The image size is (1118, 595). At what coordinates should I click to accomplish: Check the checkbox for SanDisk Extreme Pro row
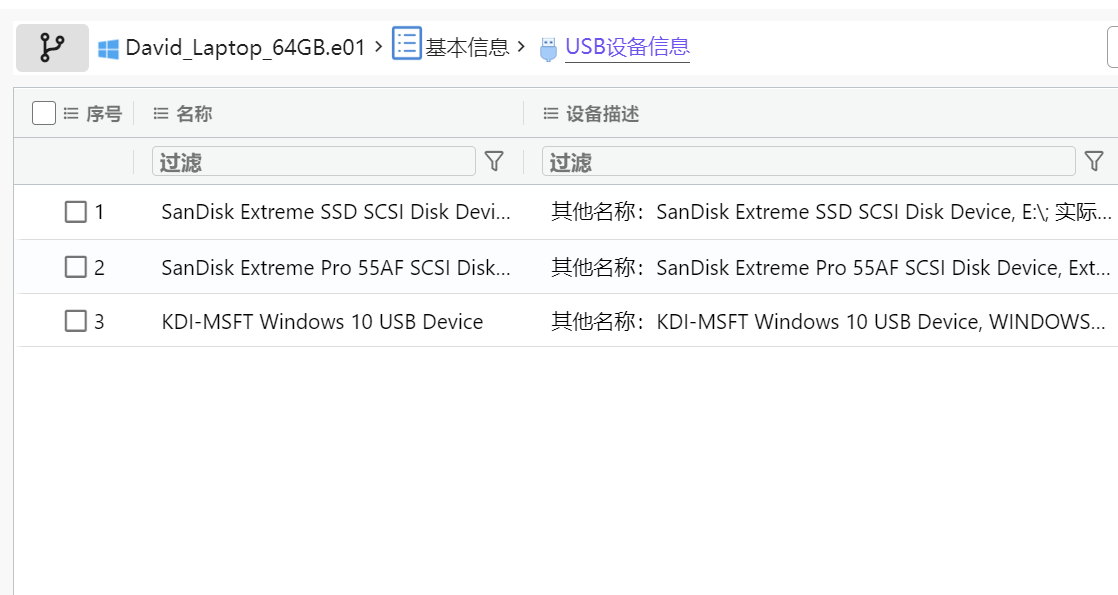click(x=76, y=267)
